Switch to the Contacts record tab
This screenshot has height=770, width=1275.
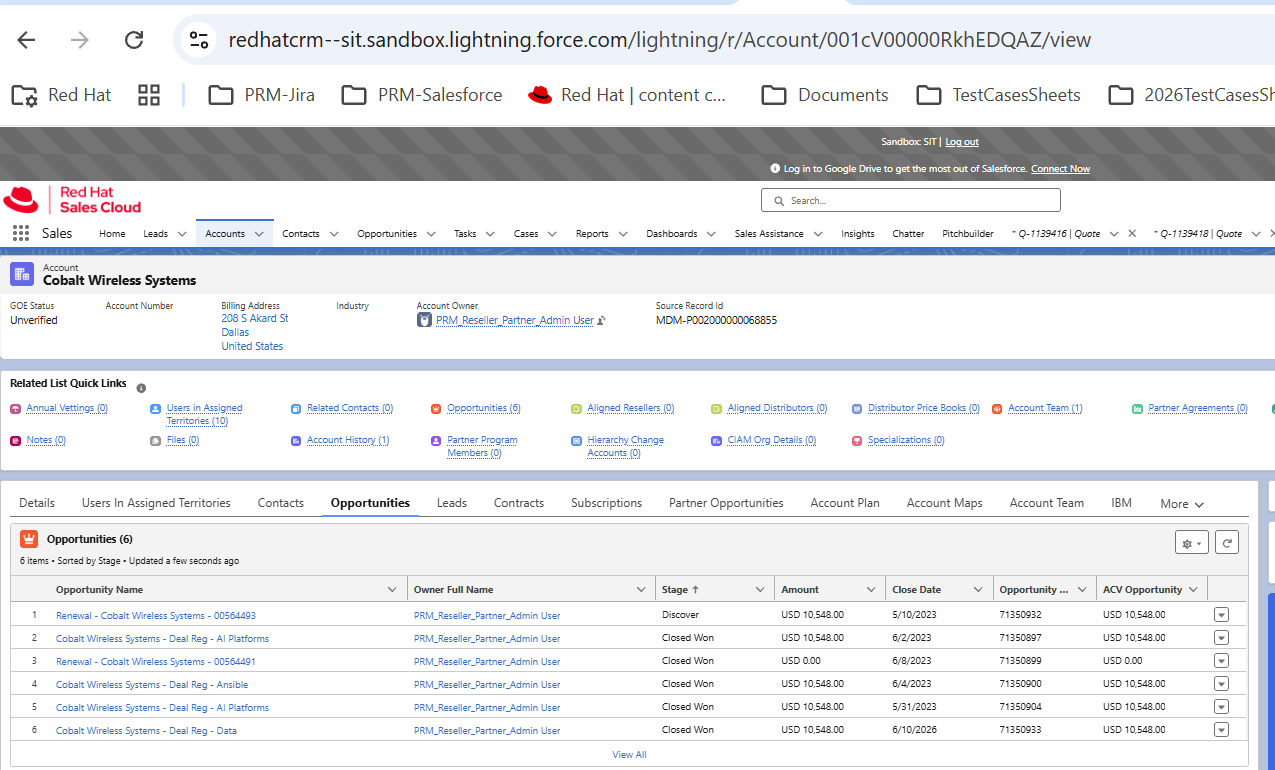click(x=281, y=503)
